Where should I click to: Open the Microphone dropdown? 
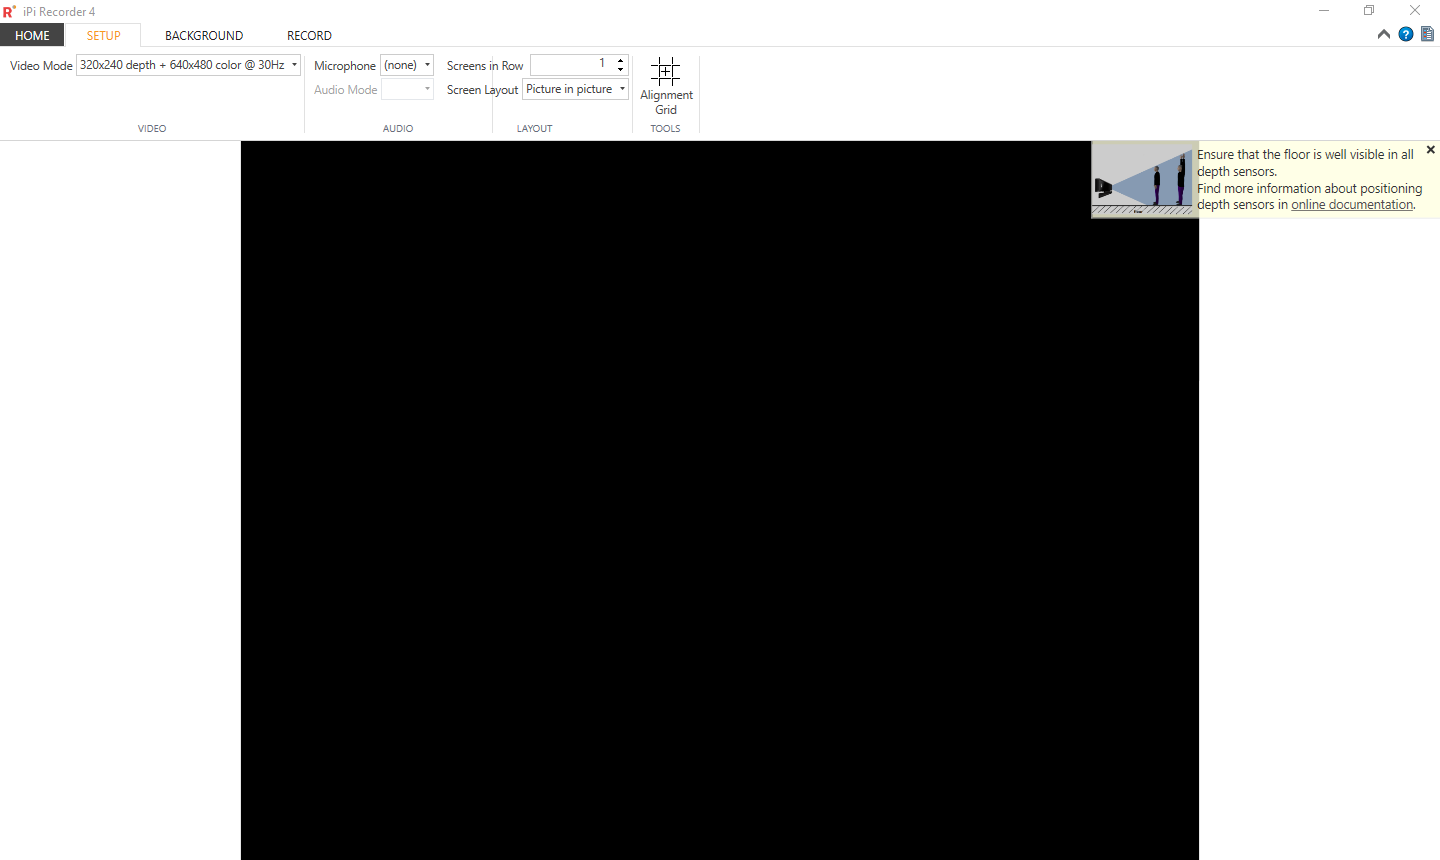[407, 65]
